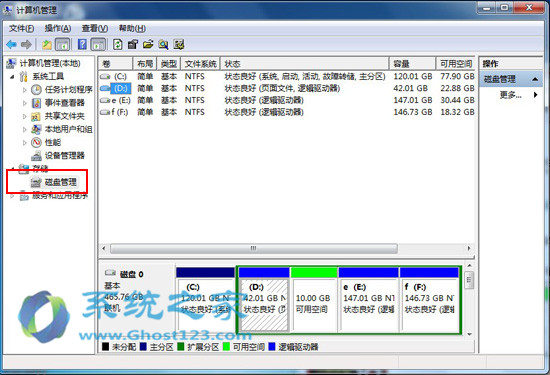
Task: Click the magnifier search toolbar icon
Action: click(x=163, y=45)
